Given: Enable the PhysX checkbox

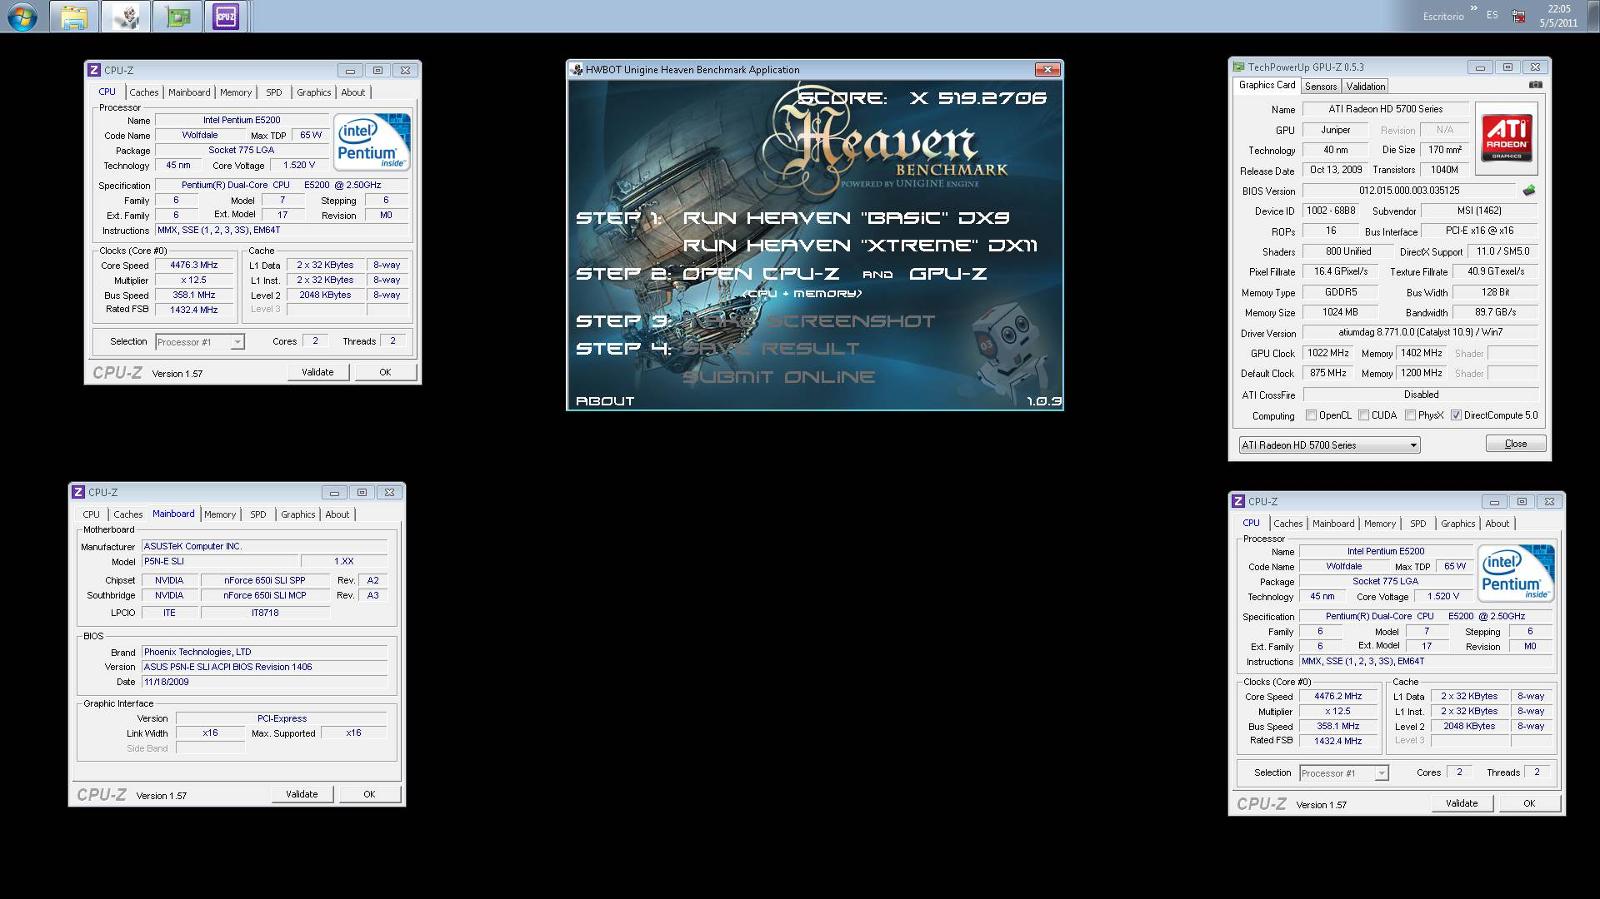Looking at the screenshot, I should point(1410,415).
